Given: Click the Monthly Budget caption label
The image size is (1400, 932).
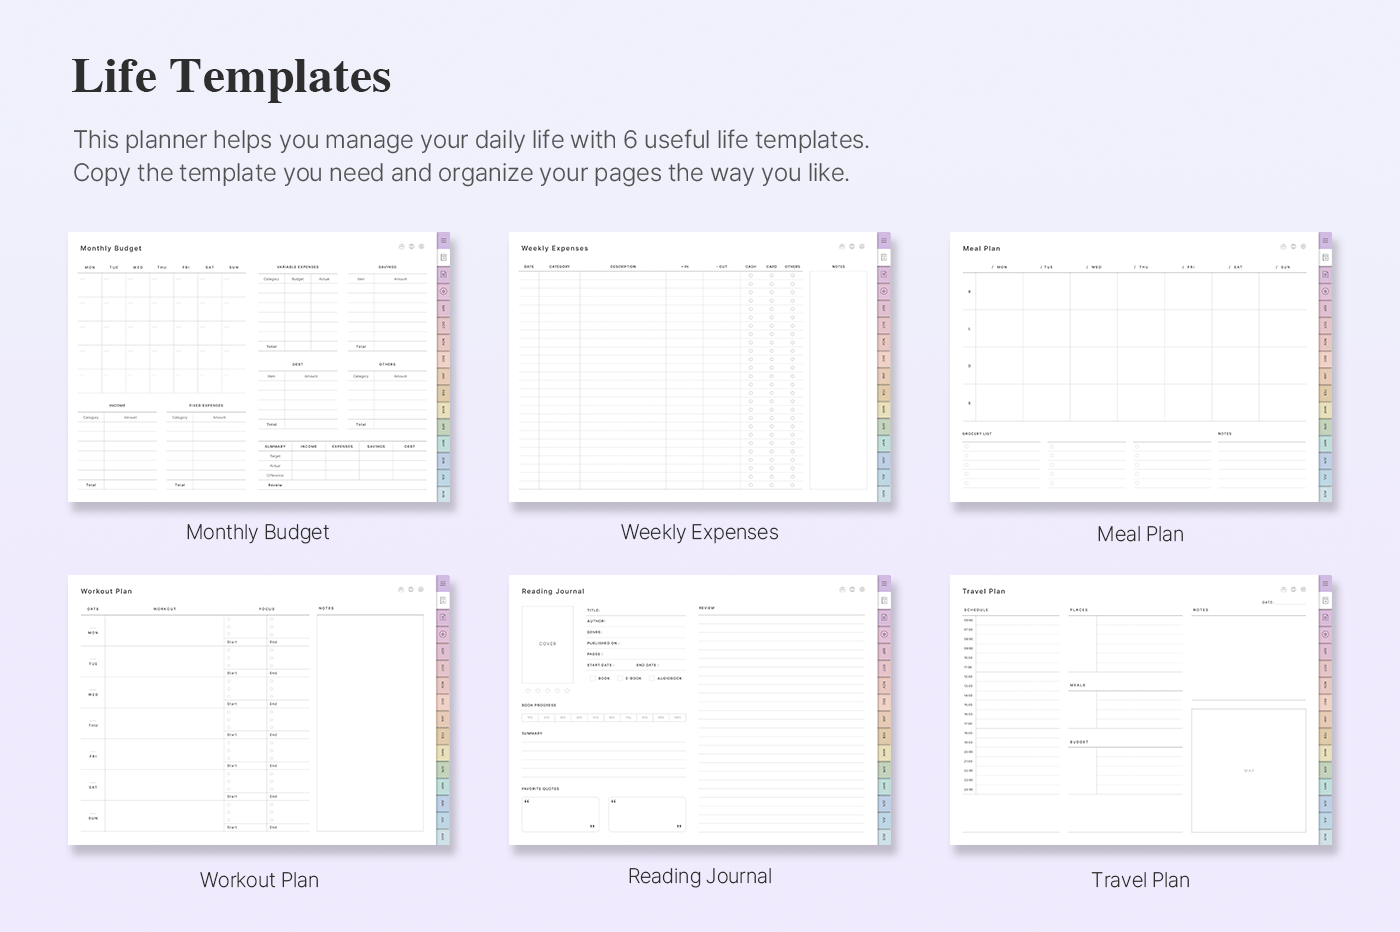Looking at the screenshot, I should (257, 532).
